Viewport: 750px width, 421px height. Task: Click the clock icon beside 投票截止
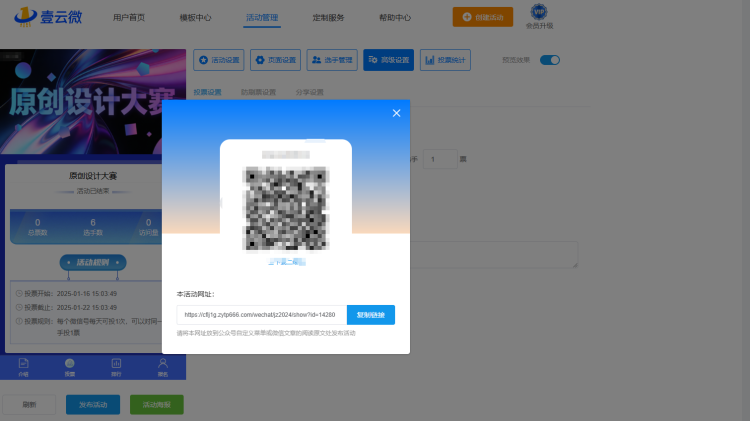point(19,307)
